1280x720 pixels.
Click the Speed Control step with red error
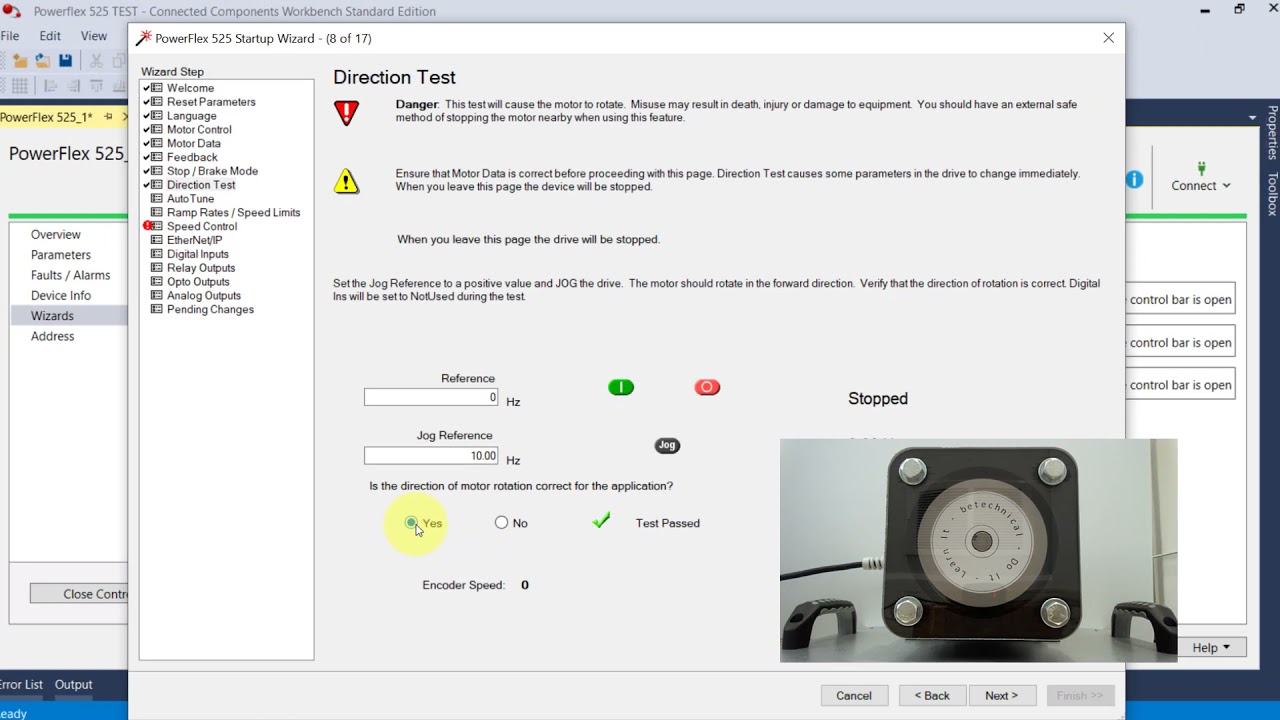(202, 226)
